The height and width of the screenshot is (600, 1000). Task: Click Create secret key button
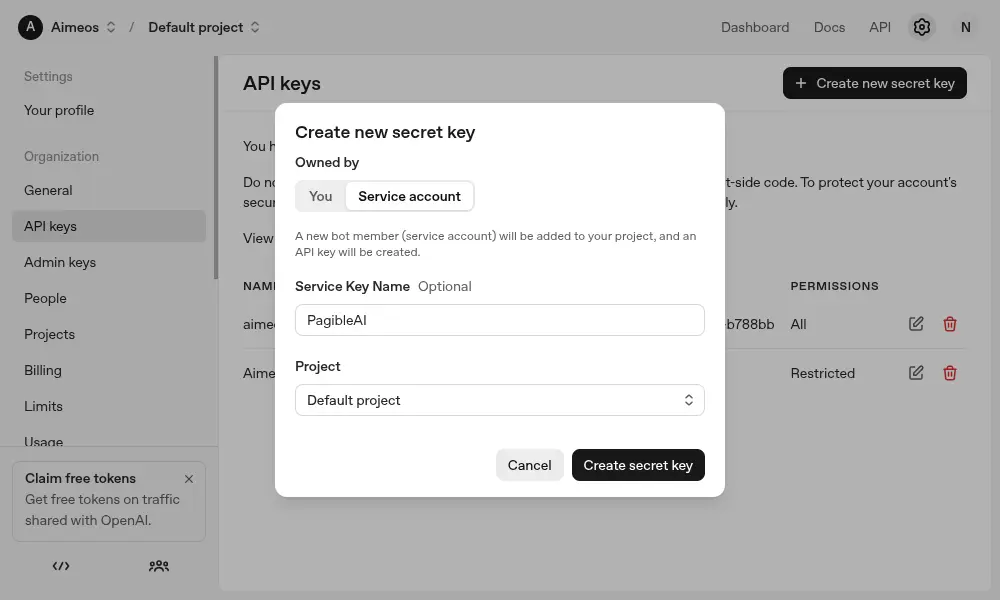(638, 465)
